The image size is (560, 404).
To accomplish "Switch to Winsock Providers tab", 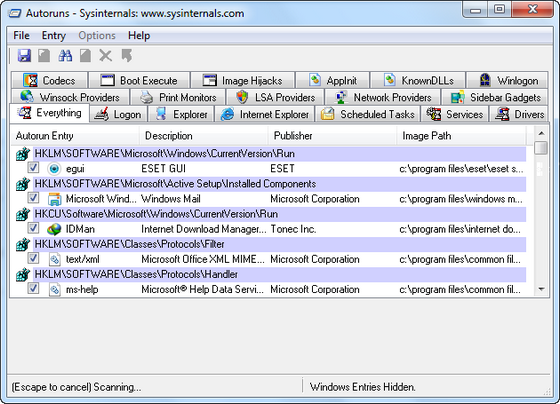I will point(70,97).
